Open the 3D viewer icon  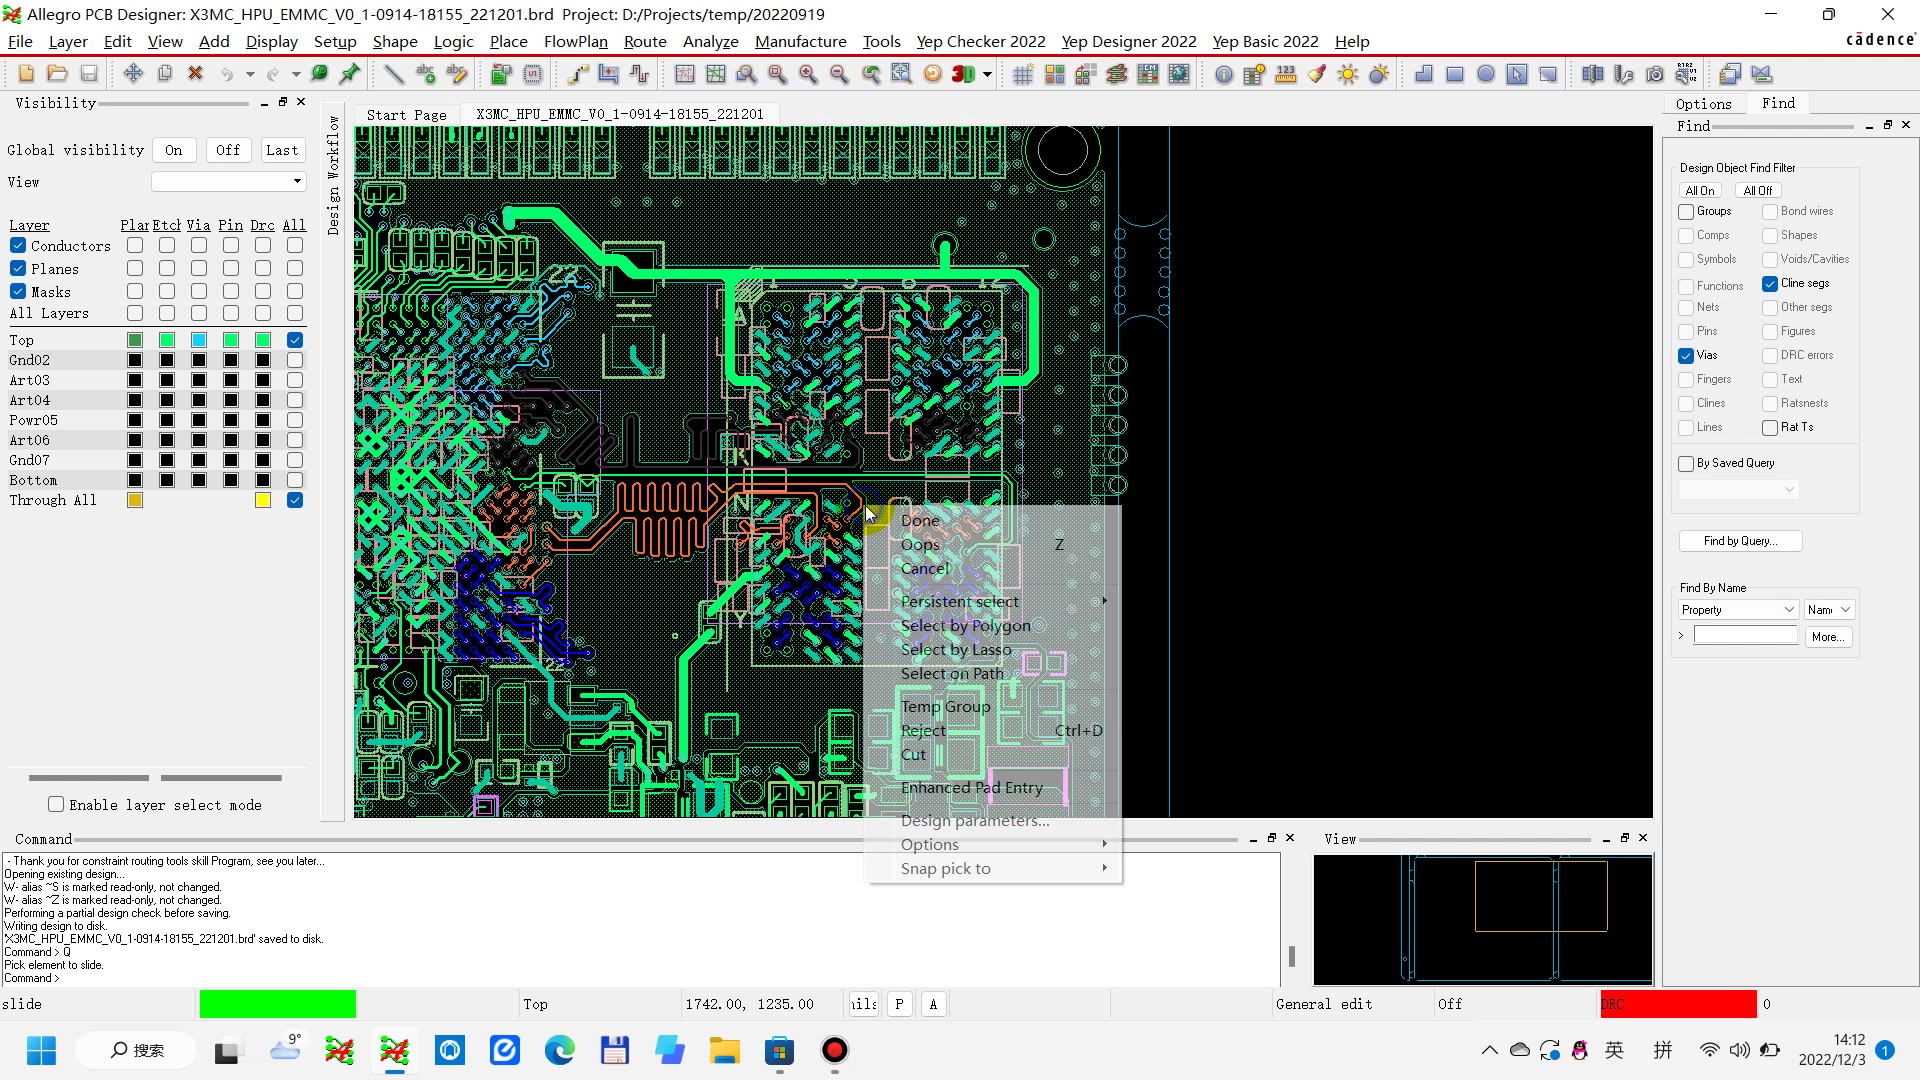[x=963, y=74]
